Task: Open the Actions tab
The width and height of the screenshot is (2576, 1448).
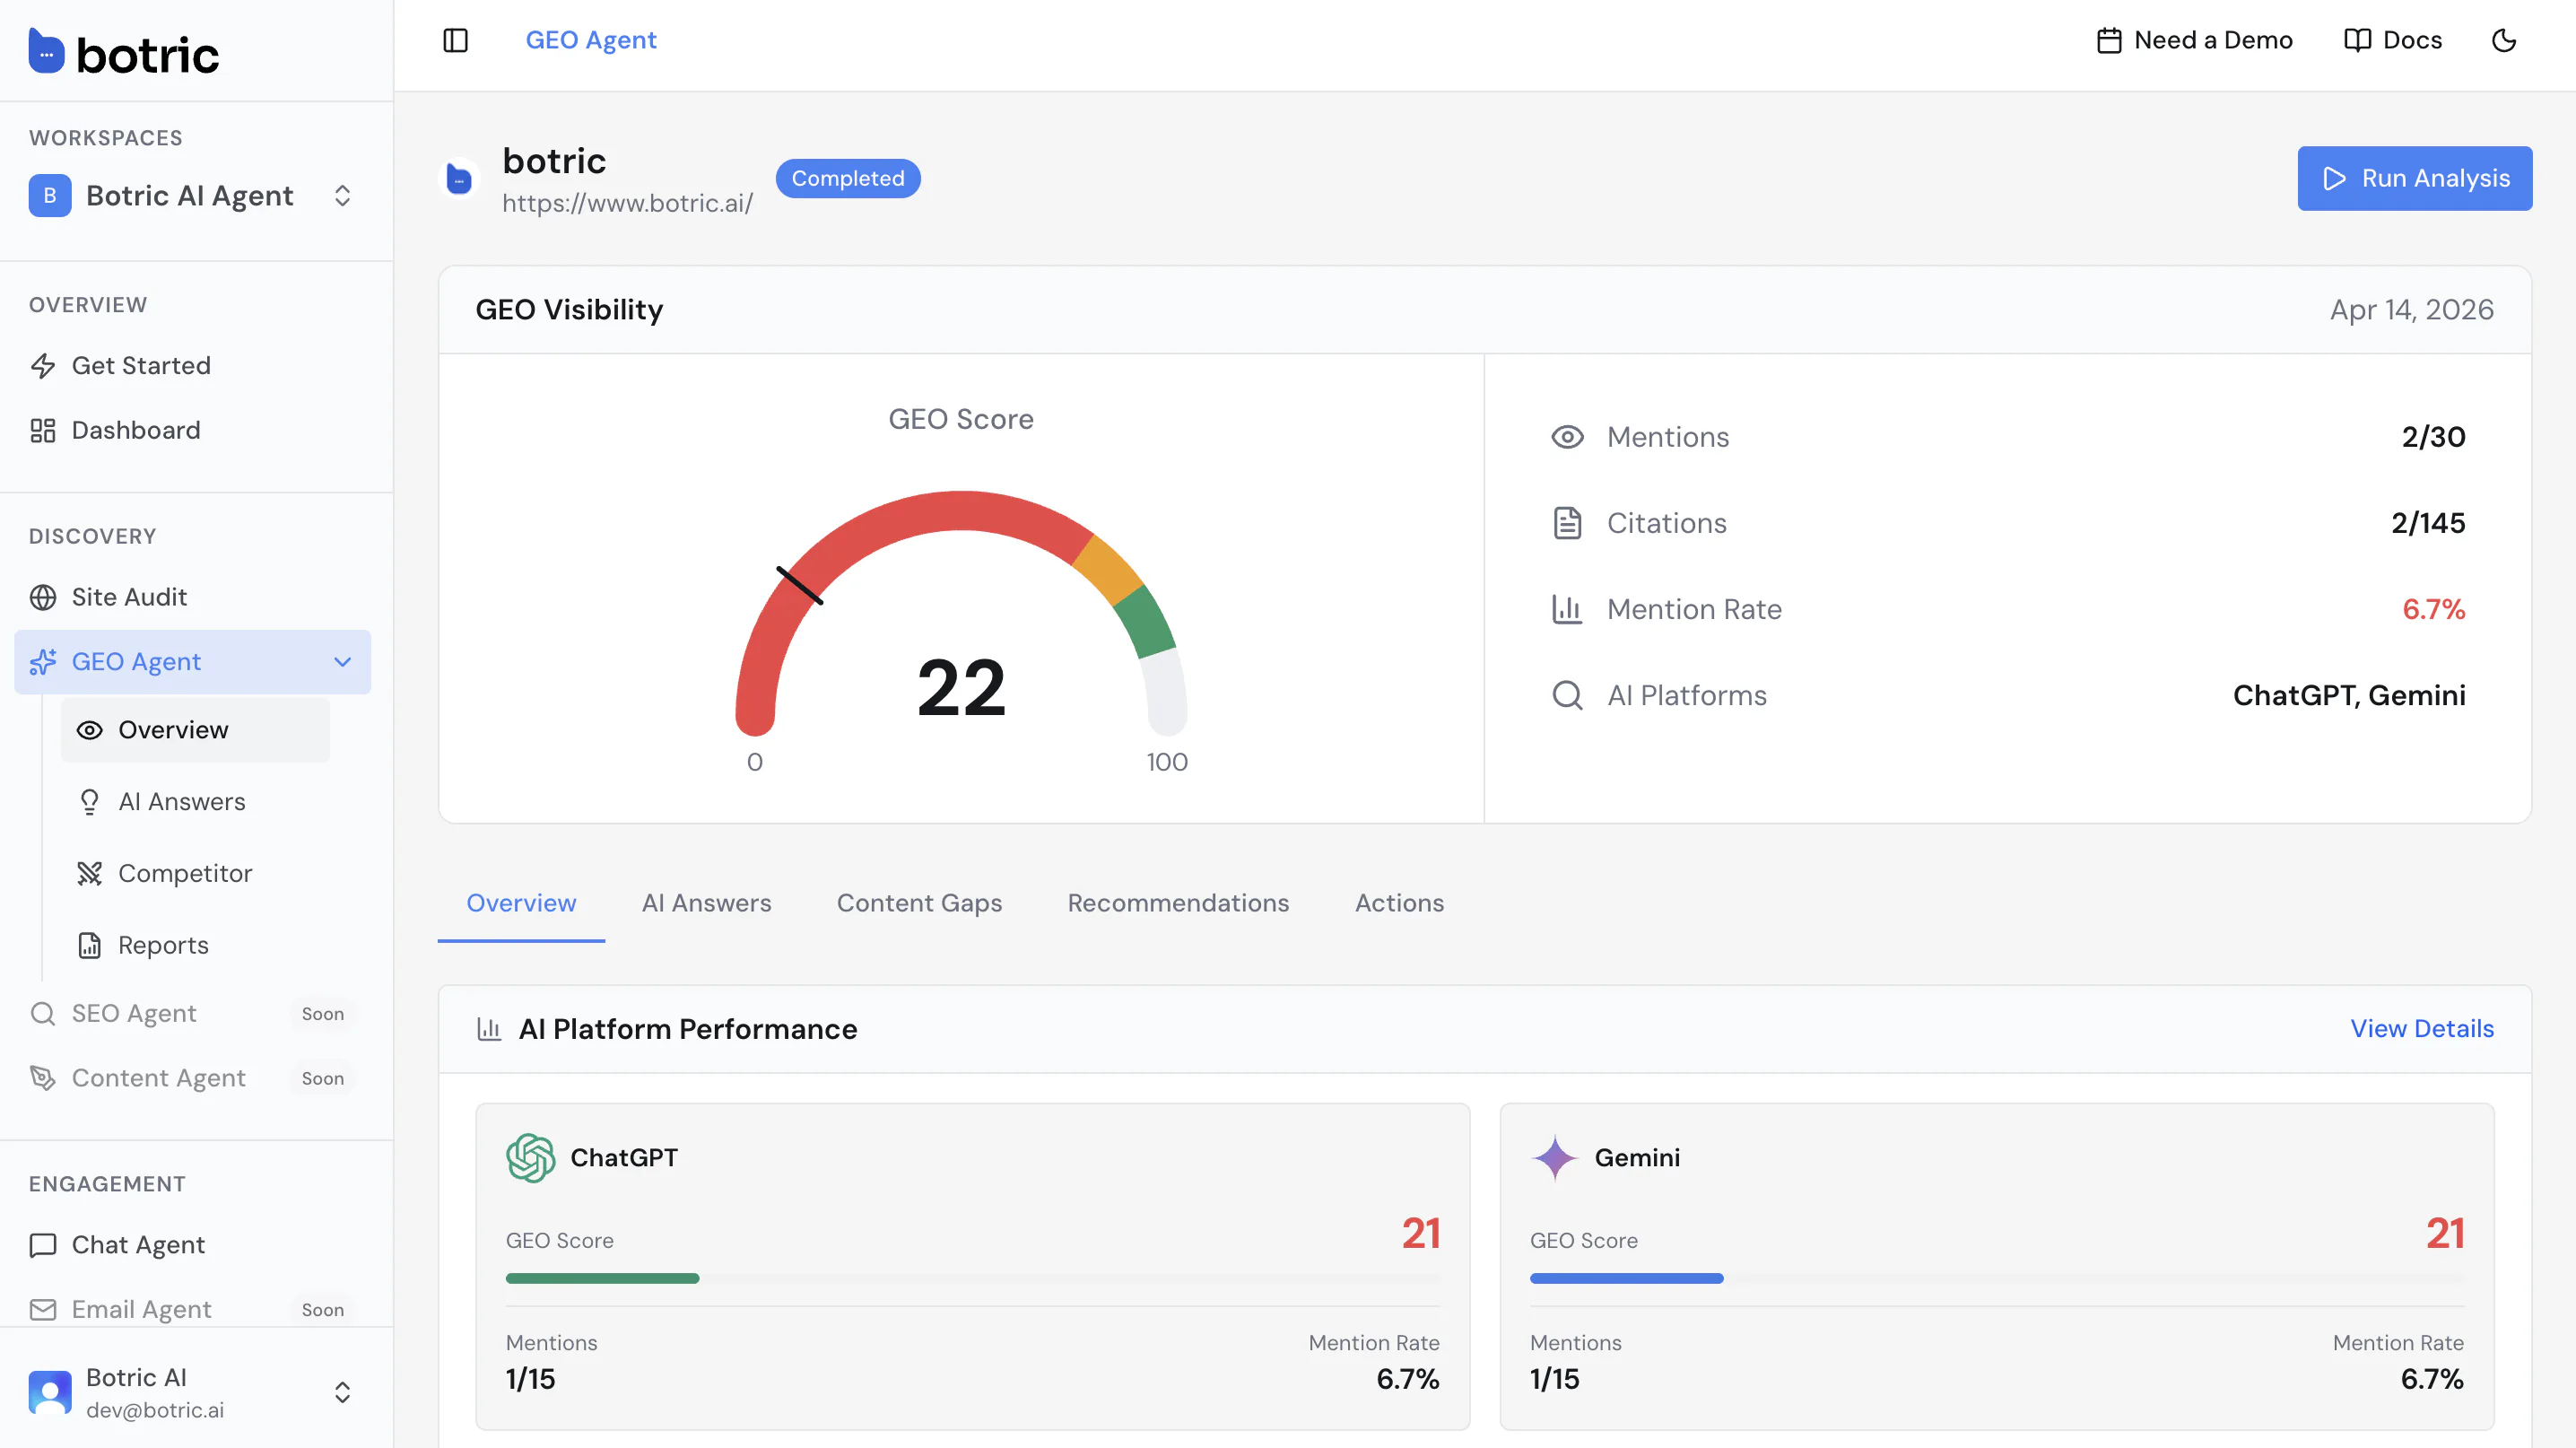Action: point(1399,904)
